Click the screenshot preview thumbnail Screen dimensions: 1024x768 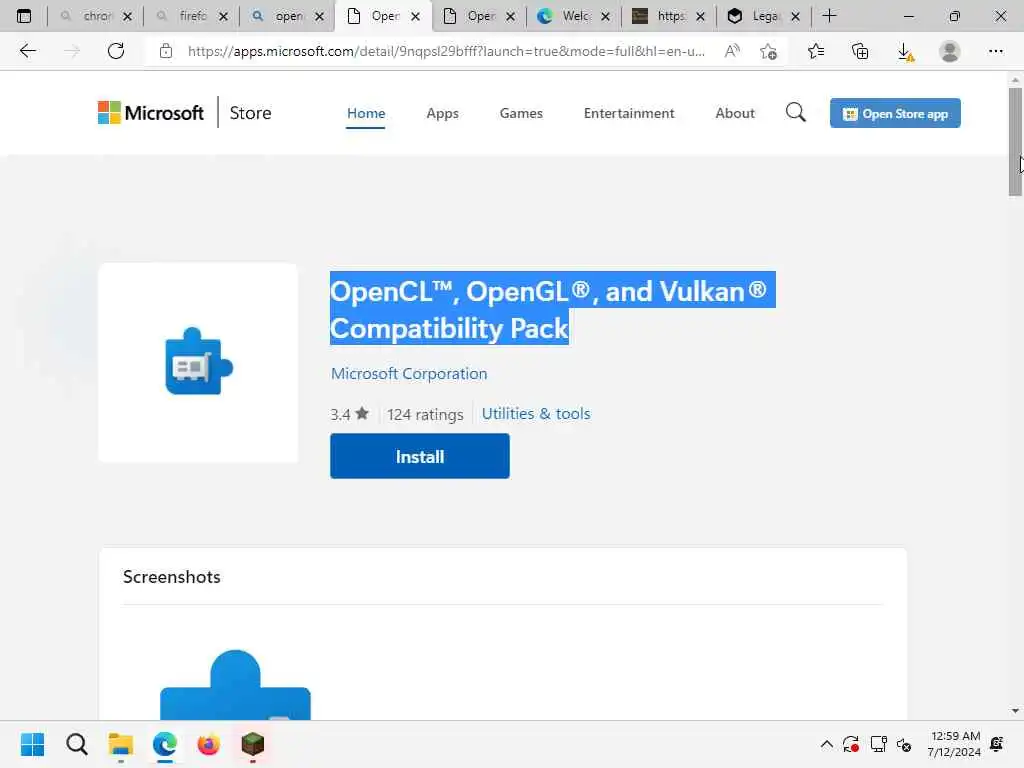point(235,684)
